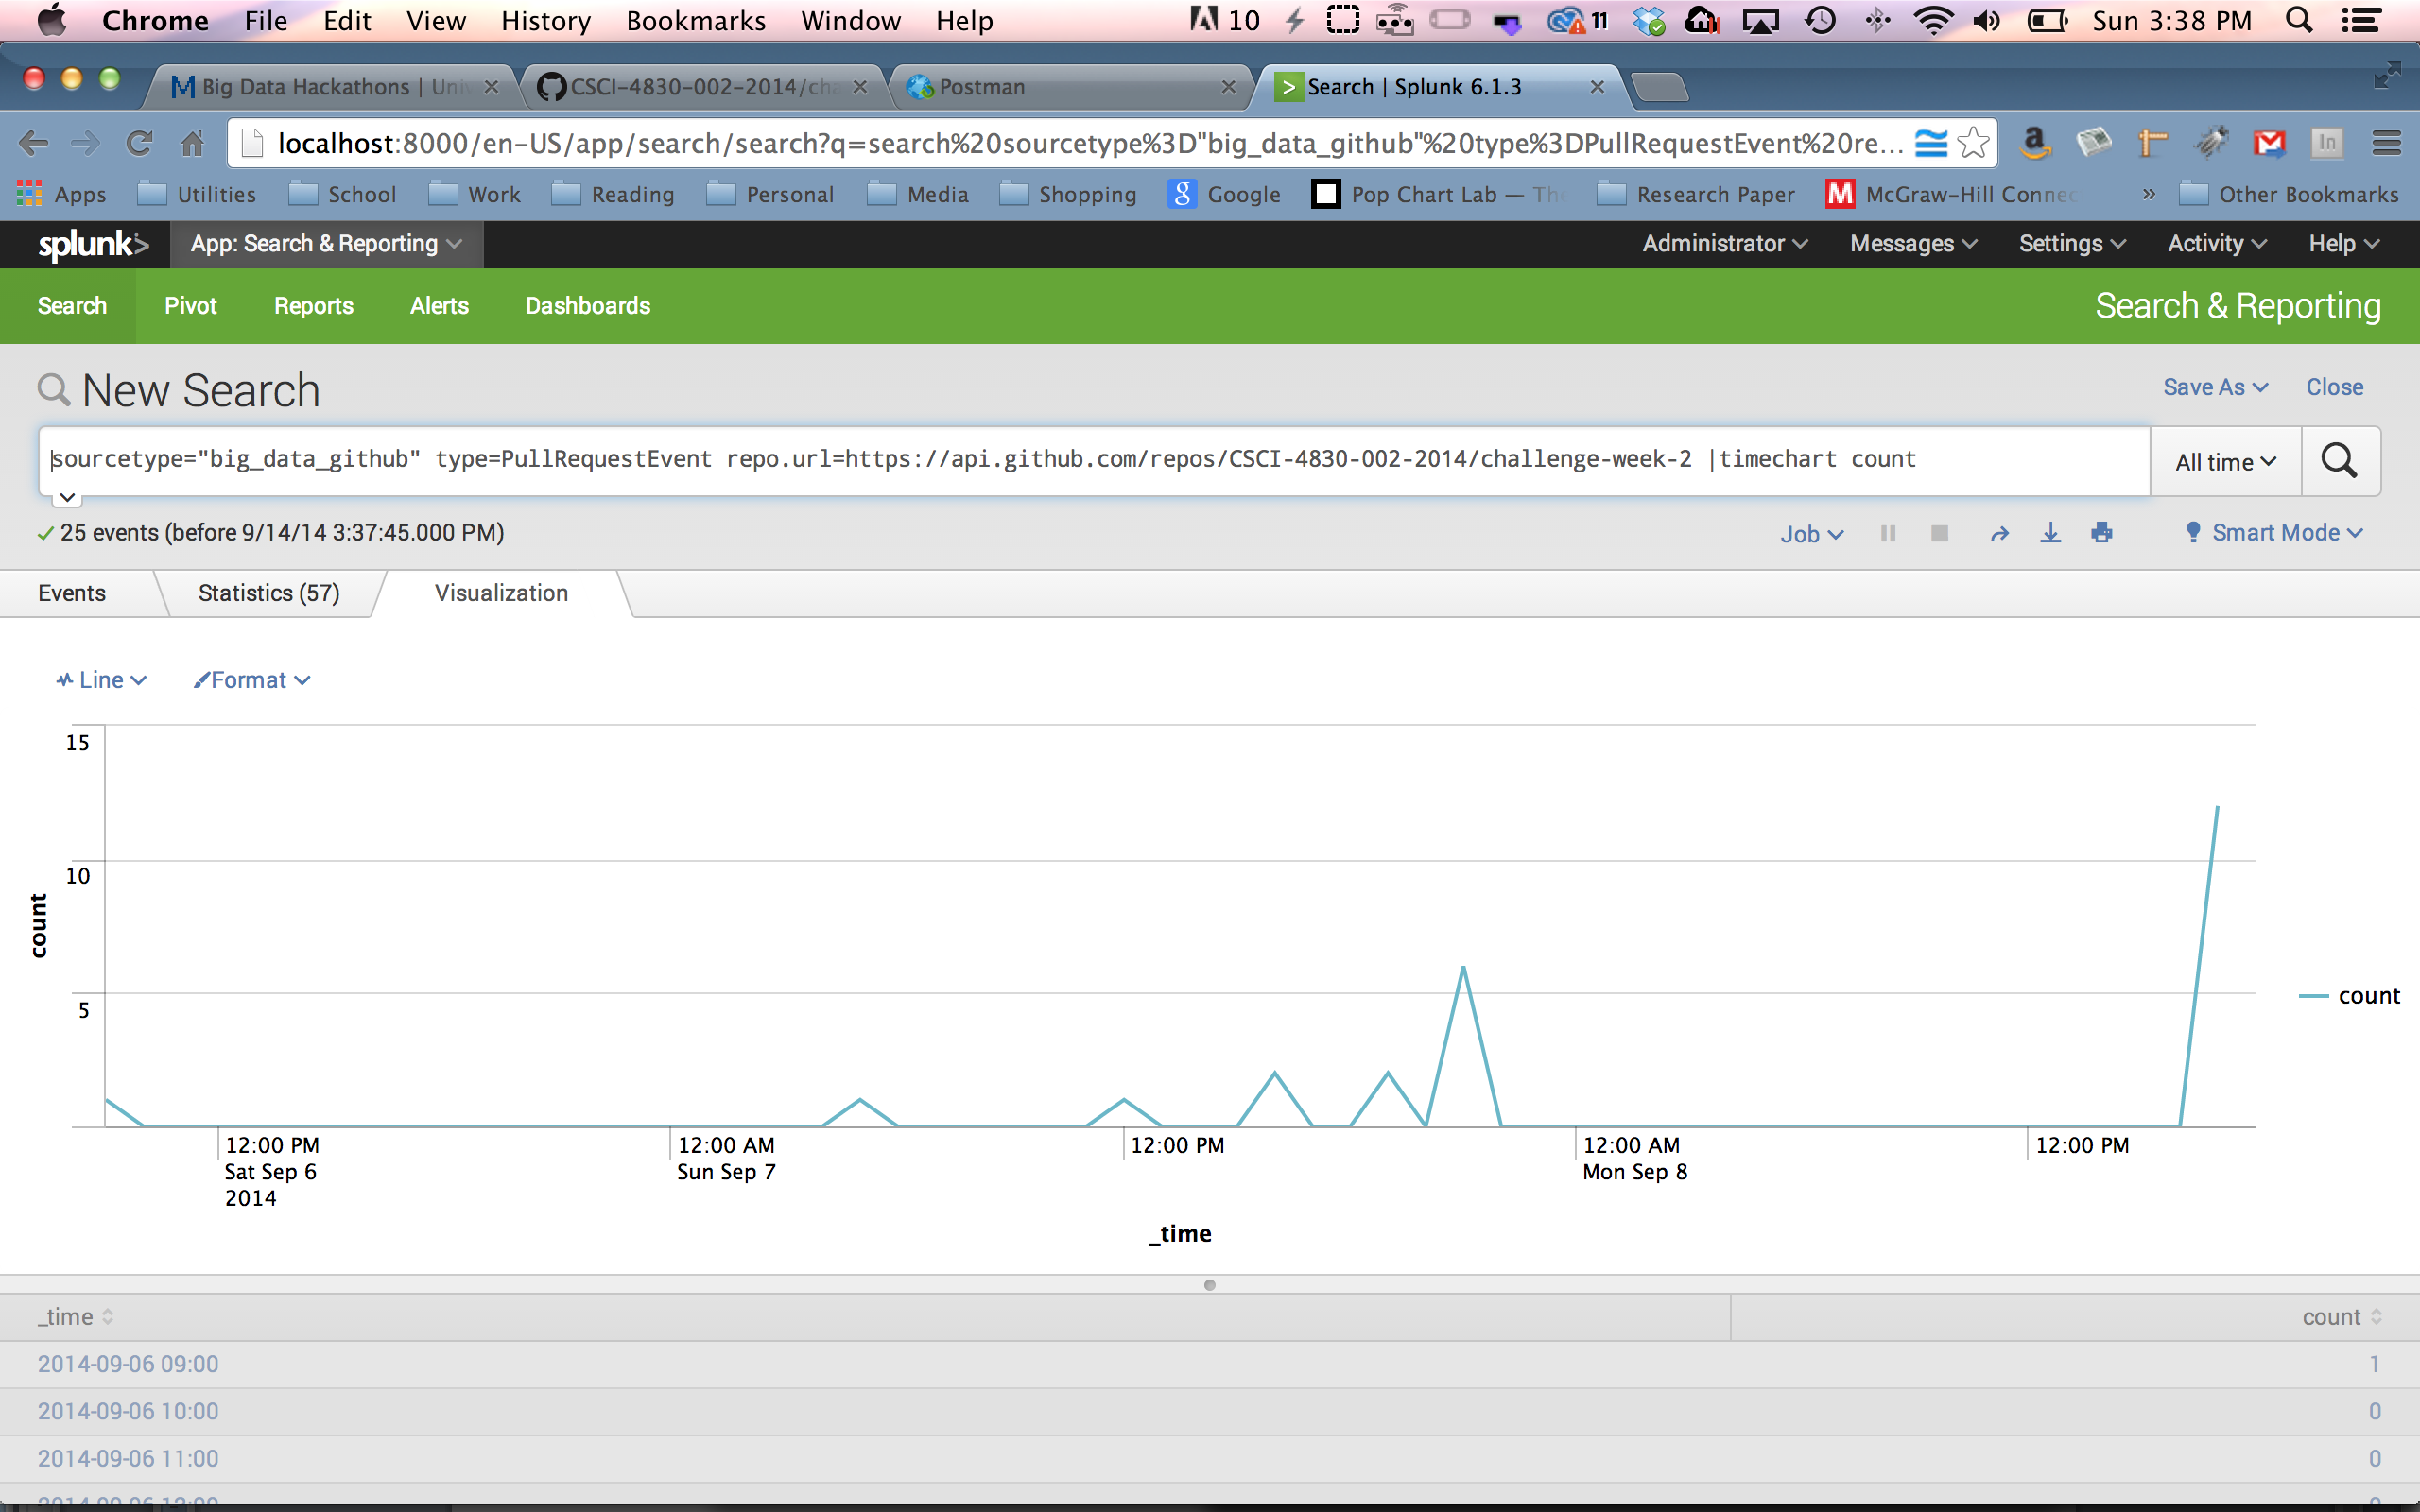Click the magnifier search submit button
Viewport: 2420px width, 1512px height.
coord(2339,461)
